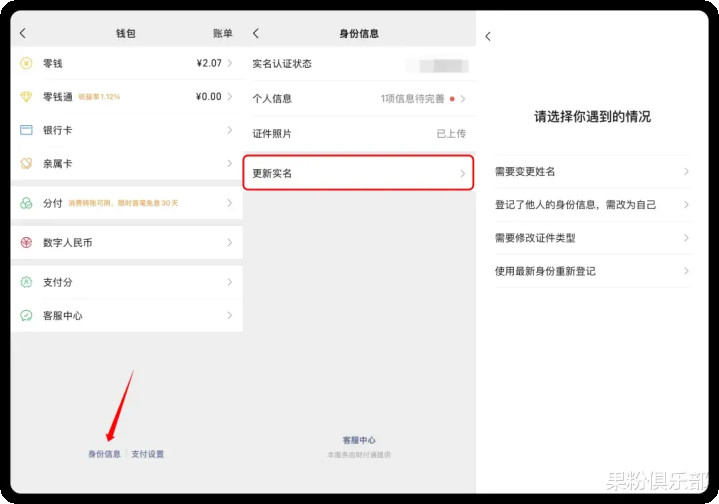The height and width of the screenshot is (504, 719).
Task: Expand the 使用最新身份重新登记 chevron
Action: [686, 271]
